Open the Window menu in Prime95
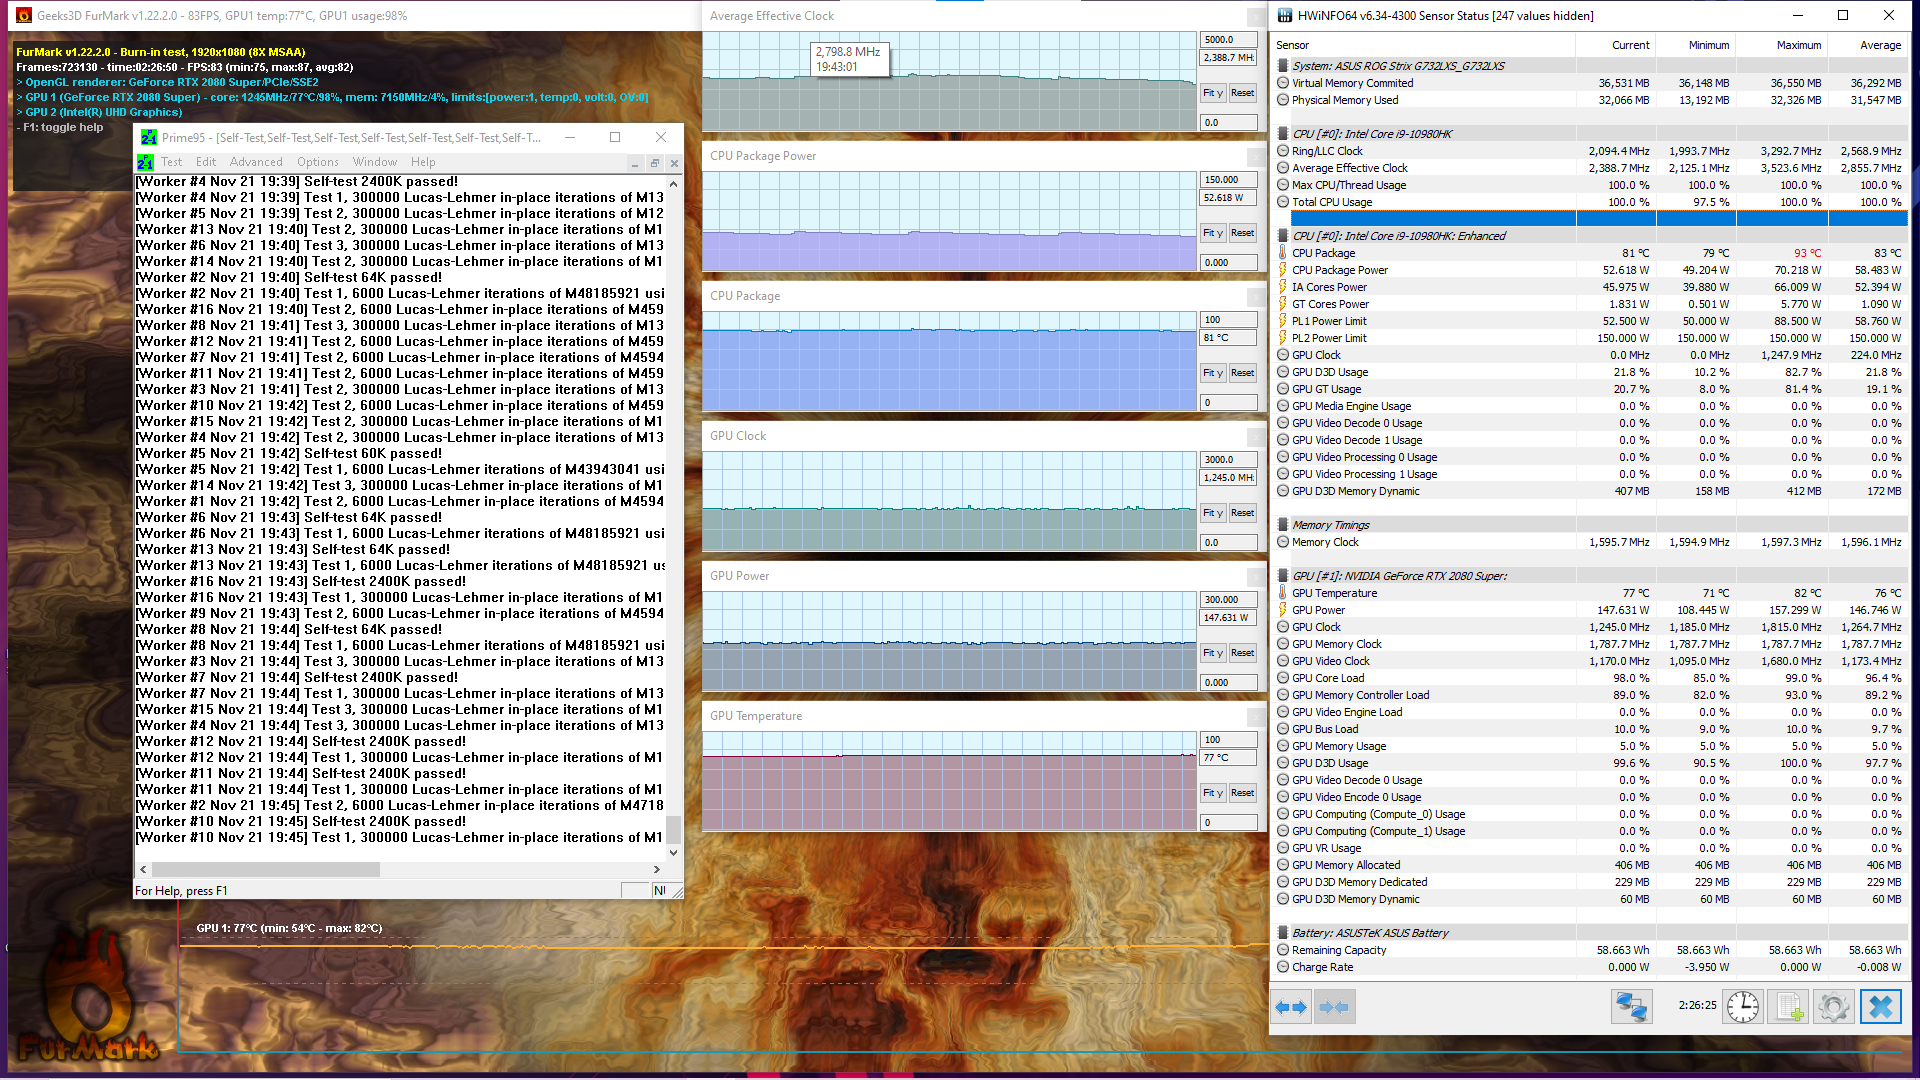Viewport: 1920px width, 1080px height. [x=375, y=162]
